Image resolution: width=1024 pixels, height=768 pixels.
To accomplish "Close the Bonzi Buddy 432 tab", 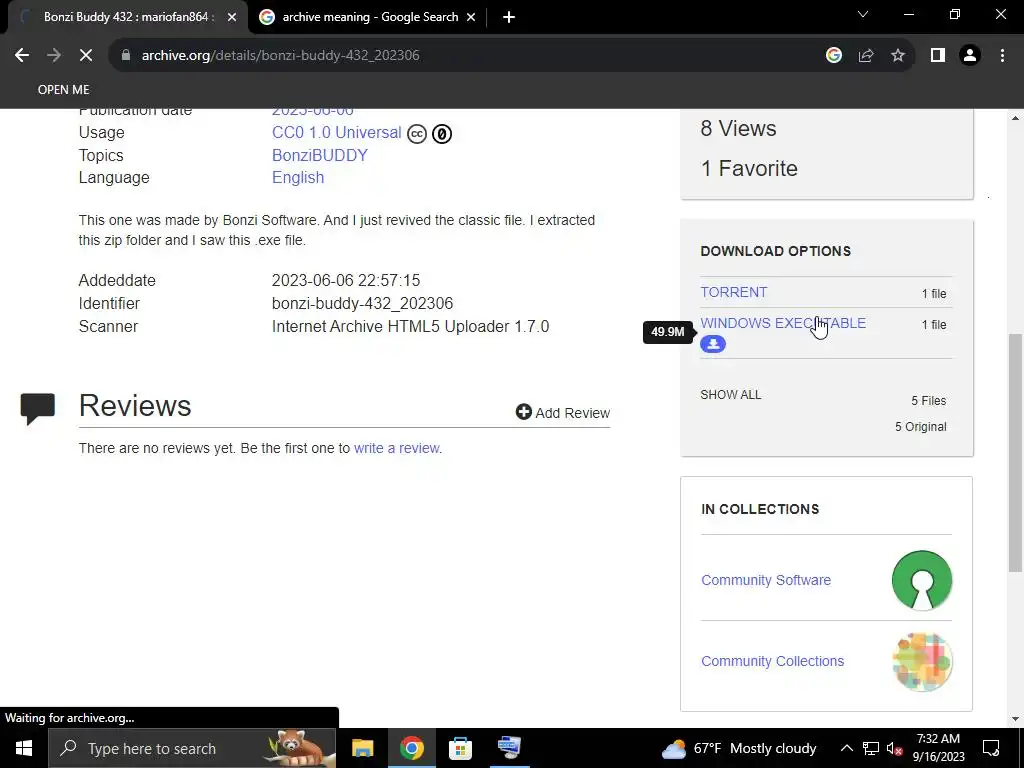I will 232,17.
